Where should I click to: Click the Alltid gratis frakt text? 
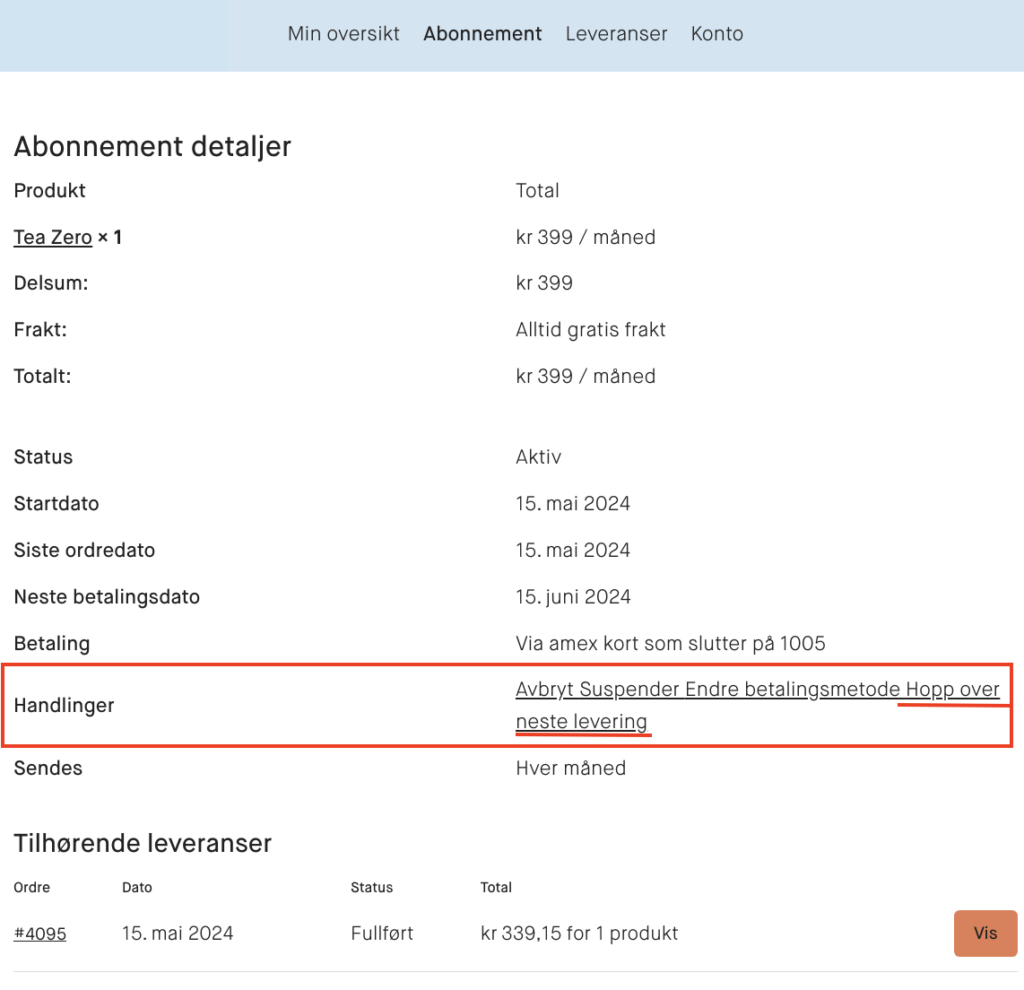[590, 330]
